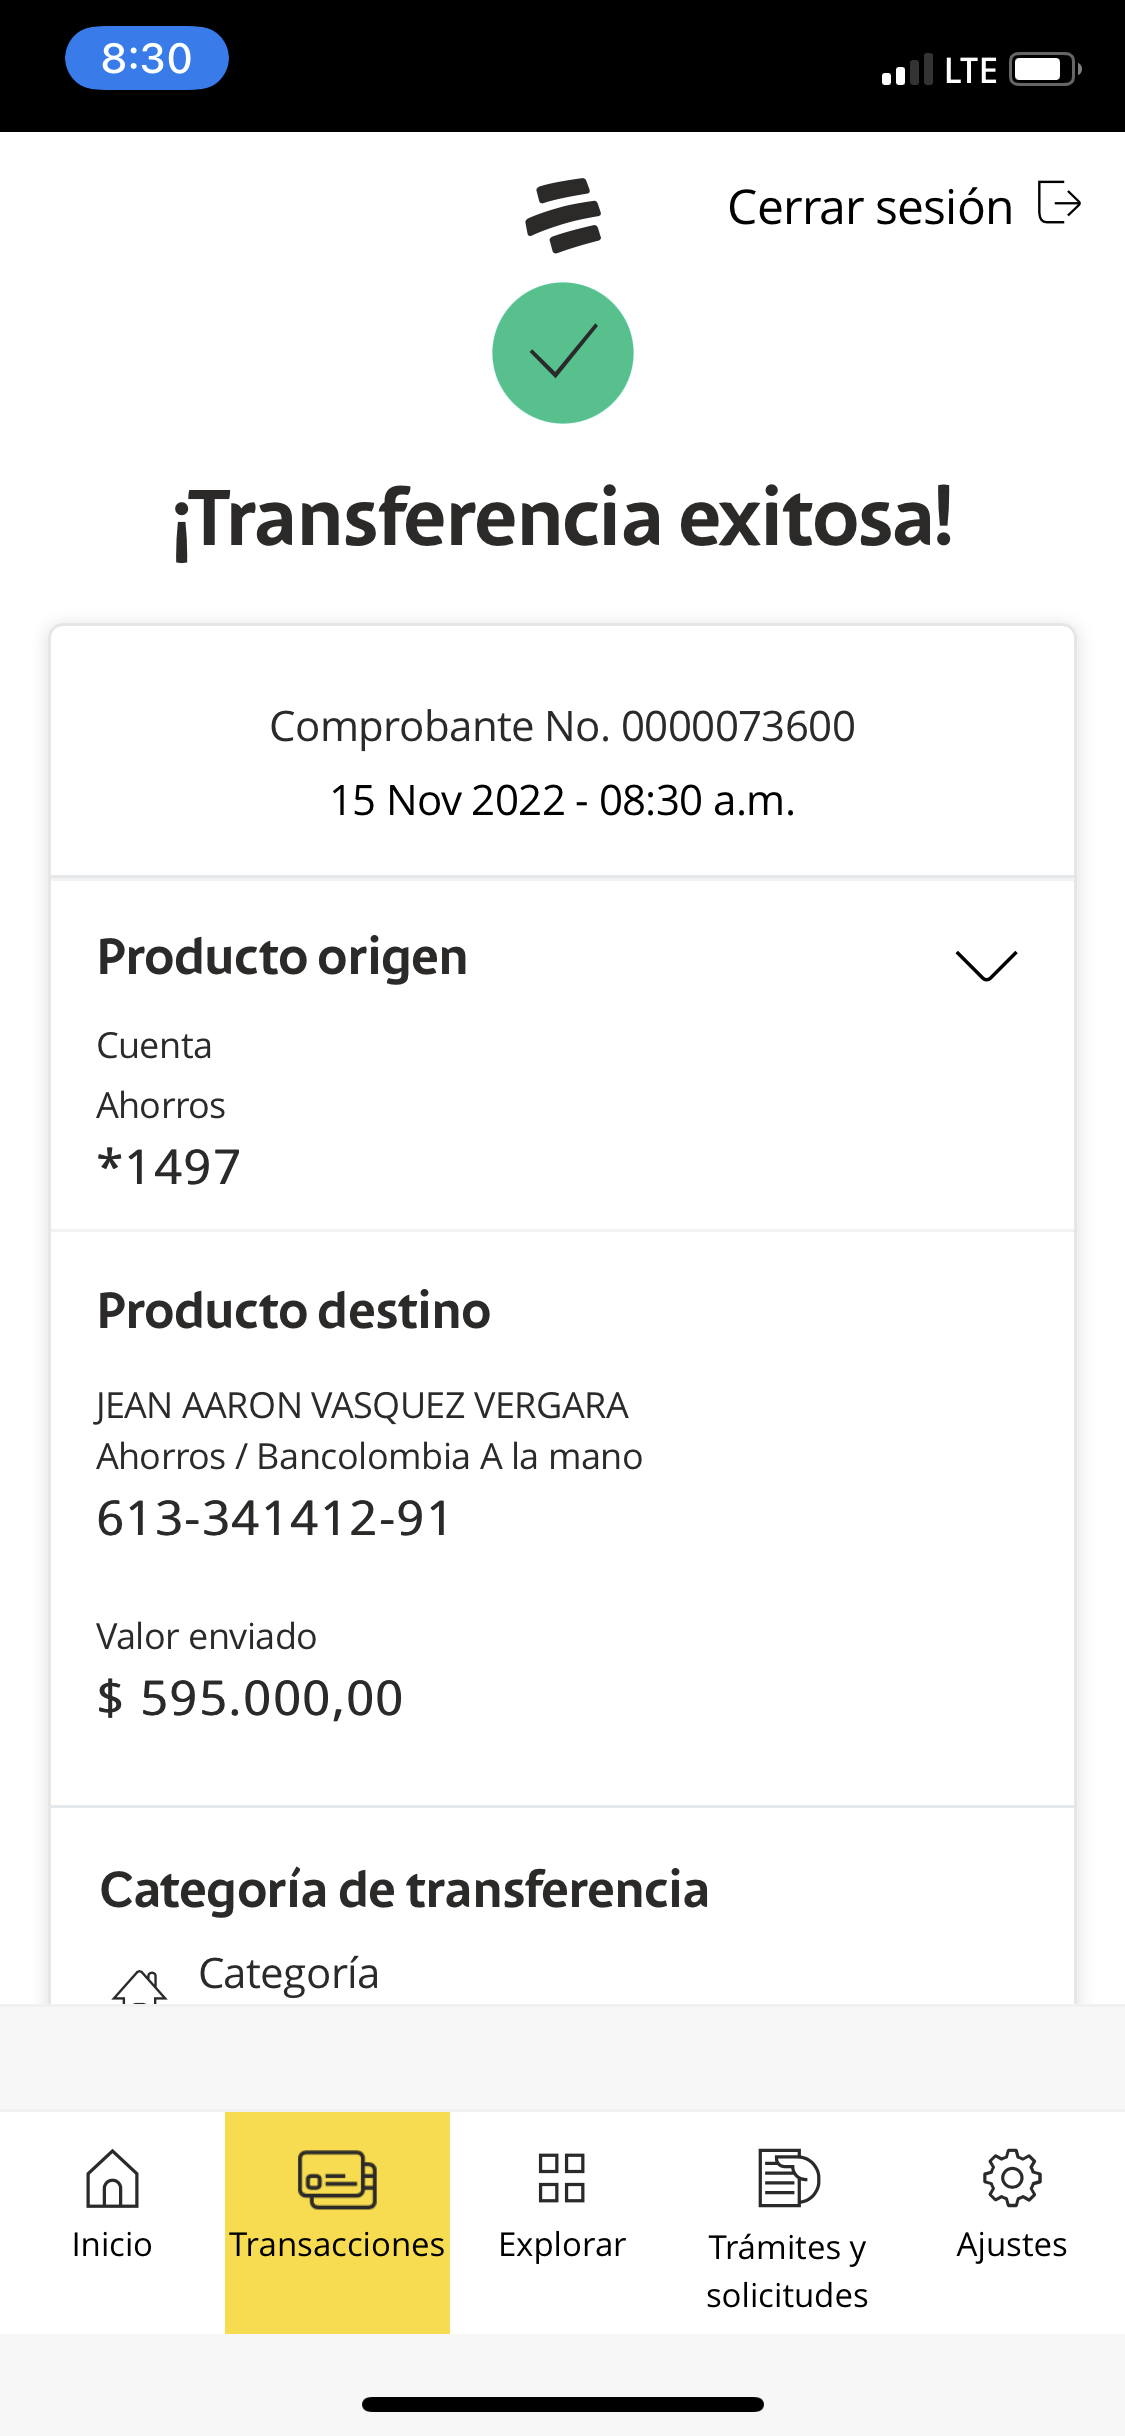Tap the Trámites y solicitudes document icon

(x=788, y=2178)
